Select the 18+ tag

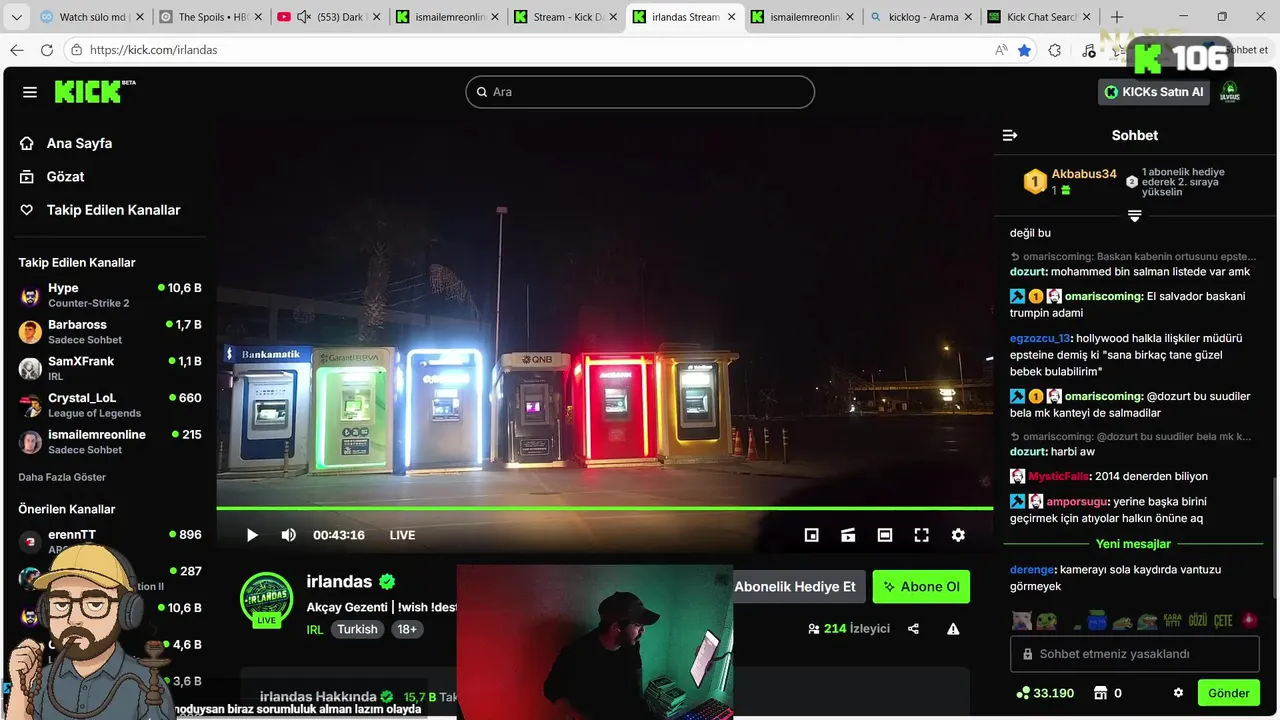click(407, 629)
